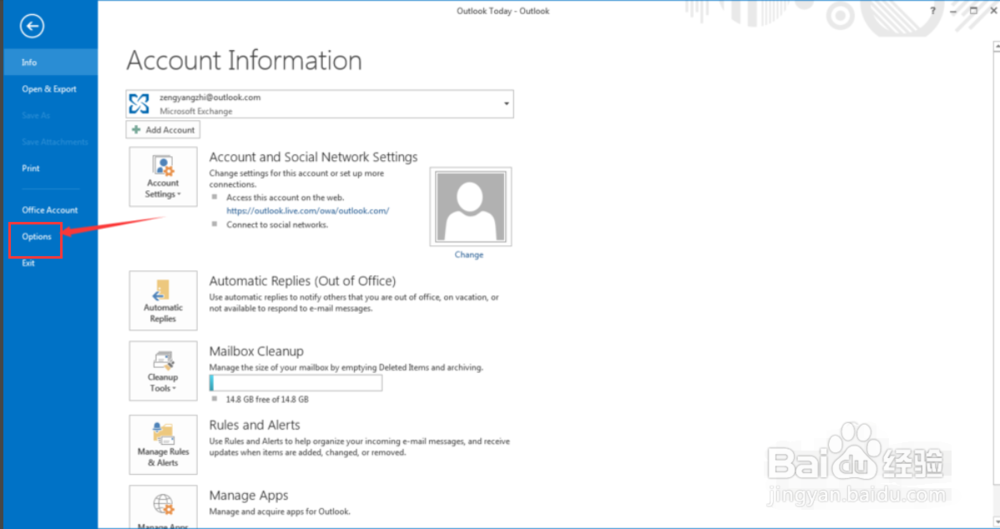Maximize the Outlook window

tap(973, 11)
